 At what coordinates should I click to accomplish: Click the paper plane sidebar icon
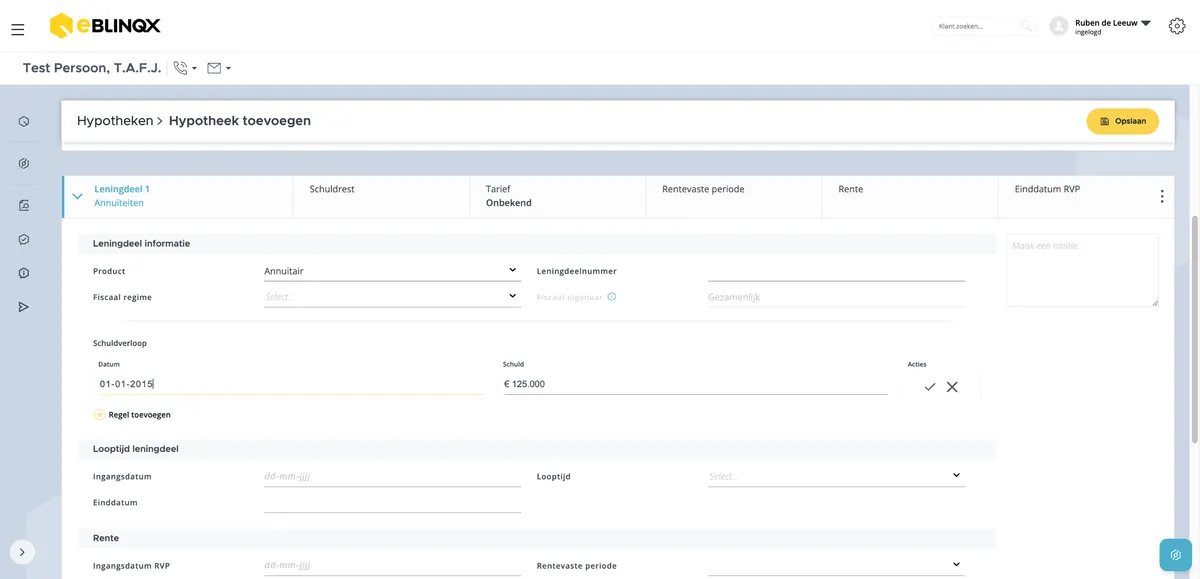[24, 307]
